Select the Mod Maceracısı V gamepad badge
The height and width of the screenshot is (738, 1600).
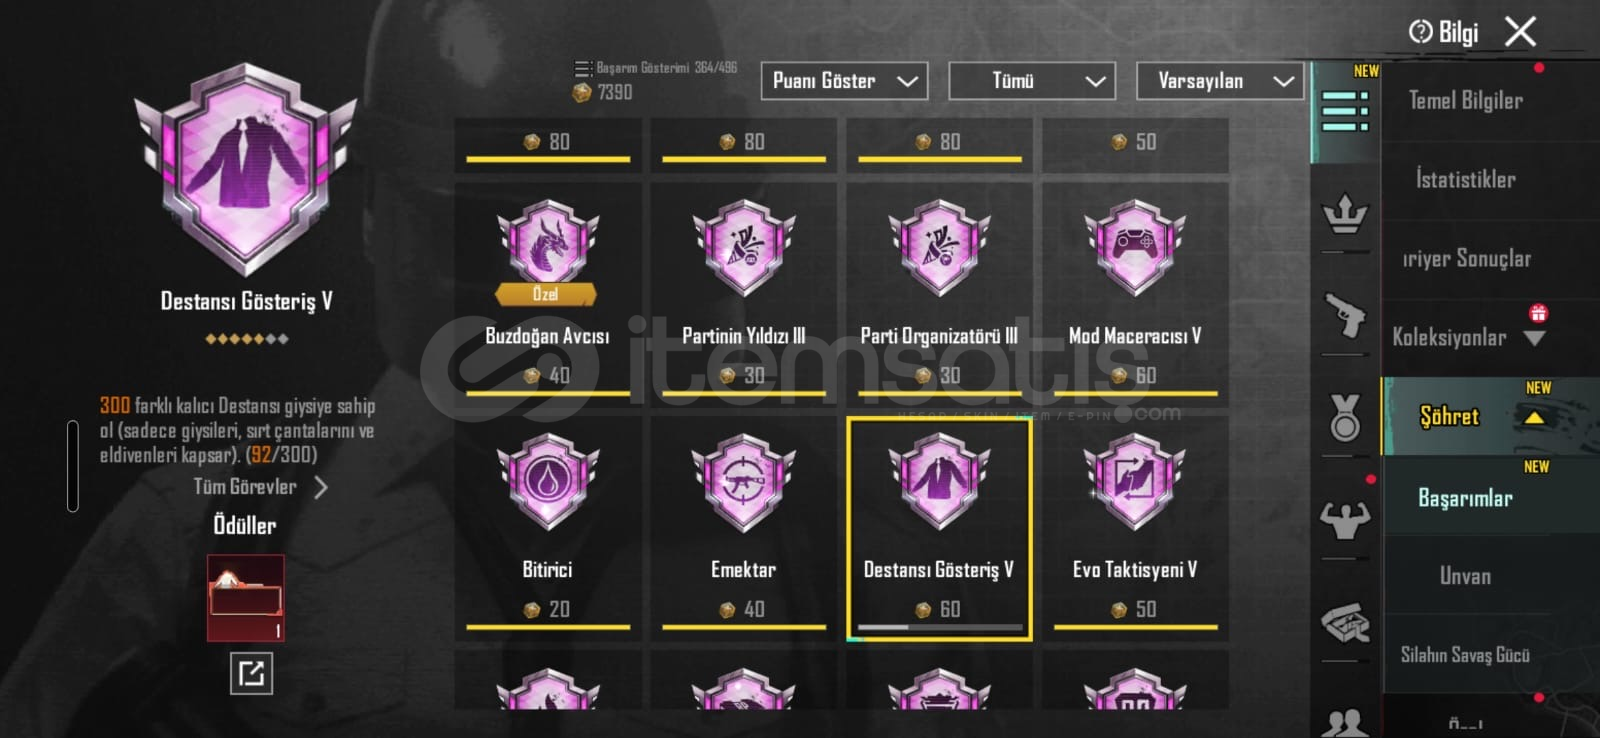[1135, 246]
